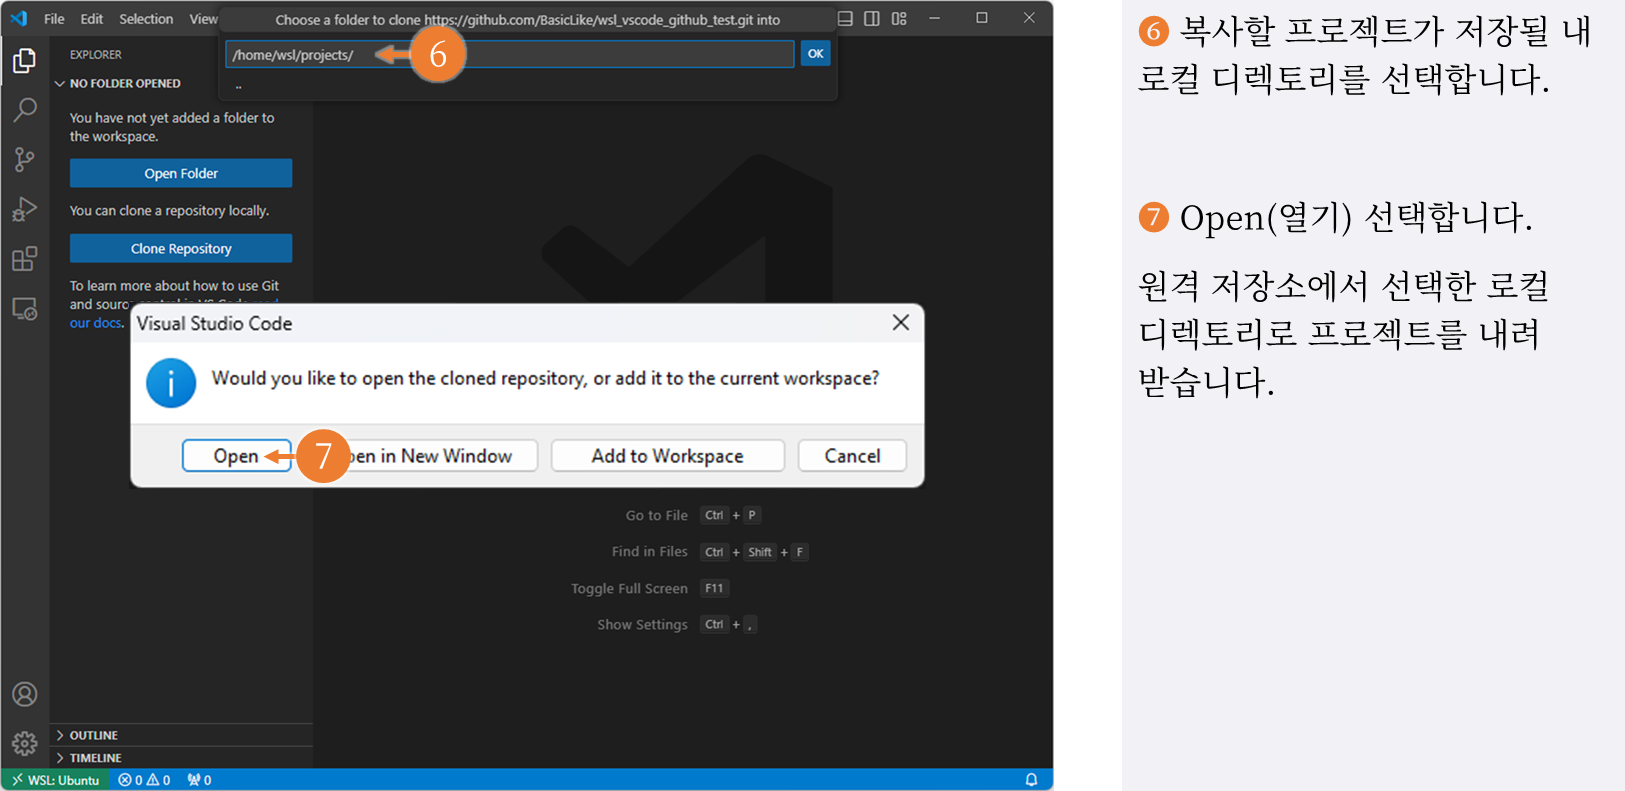Click the /home/wsl/projects/ path input
The height and width of the screenshot is (791, 1625).
(510, 54)
